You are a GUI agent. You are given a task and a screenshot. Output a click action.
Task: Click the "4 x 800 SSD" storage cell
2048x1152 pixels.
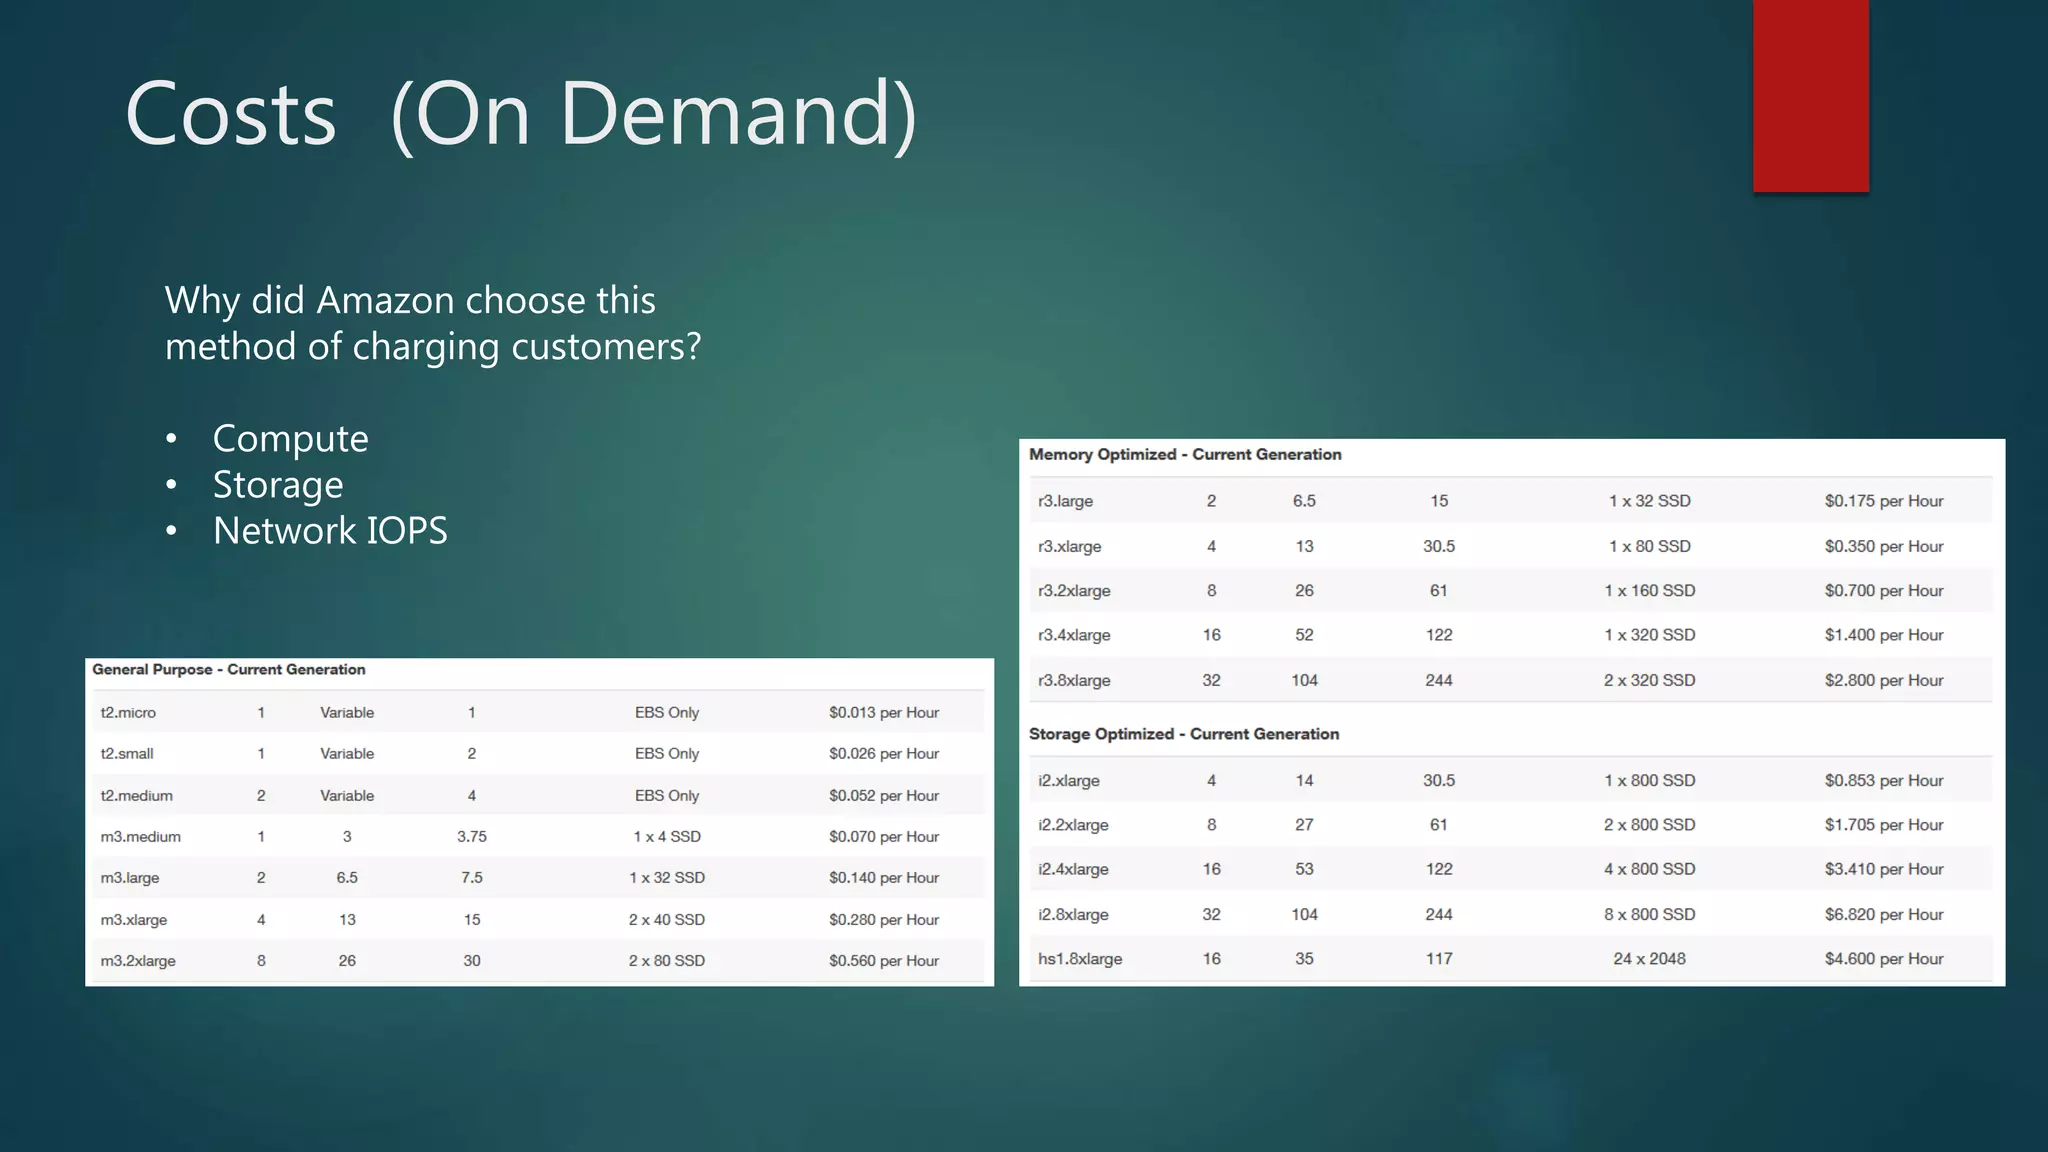click(1650, 869)
